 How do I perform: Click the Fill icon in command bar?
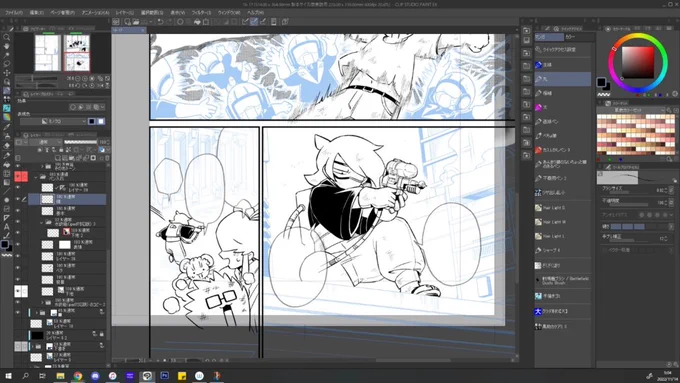coord(197,21)
